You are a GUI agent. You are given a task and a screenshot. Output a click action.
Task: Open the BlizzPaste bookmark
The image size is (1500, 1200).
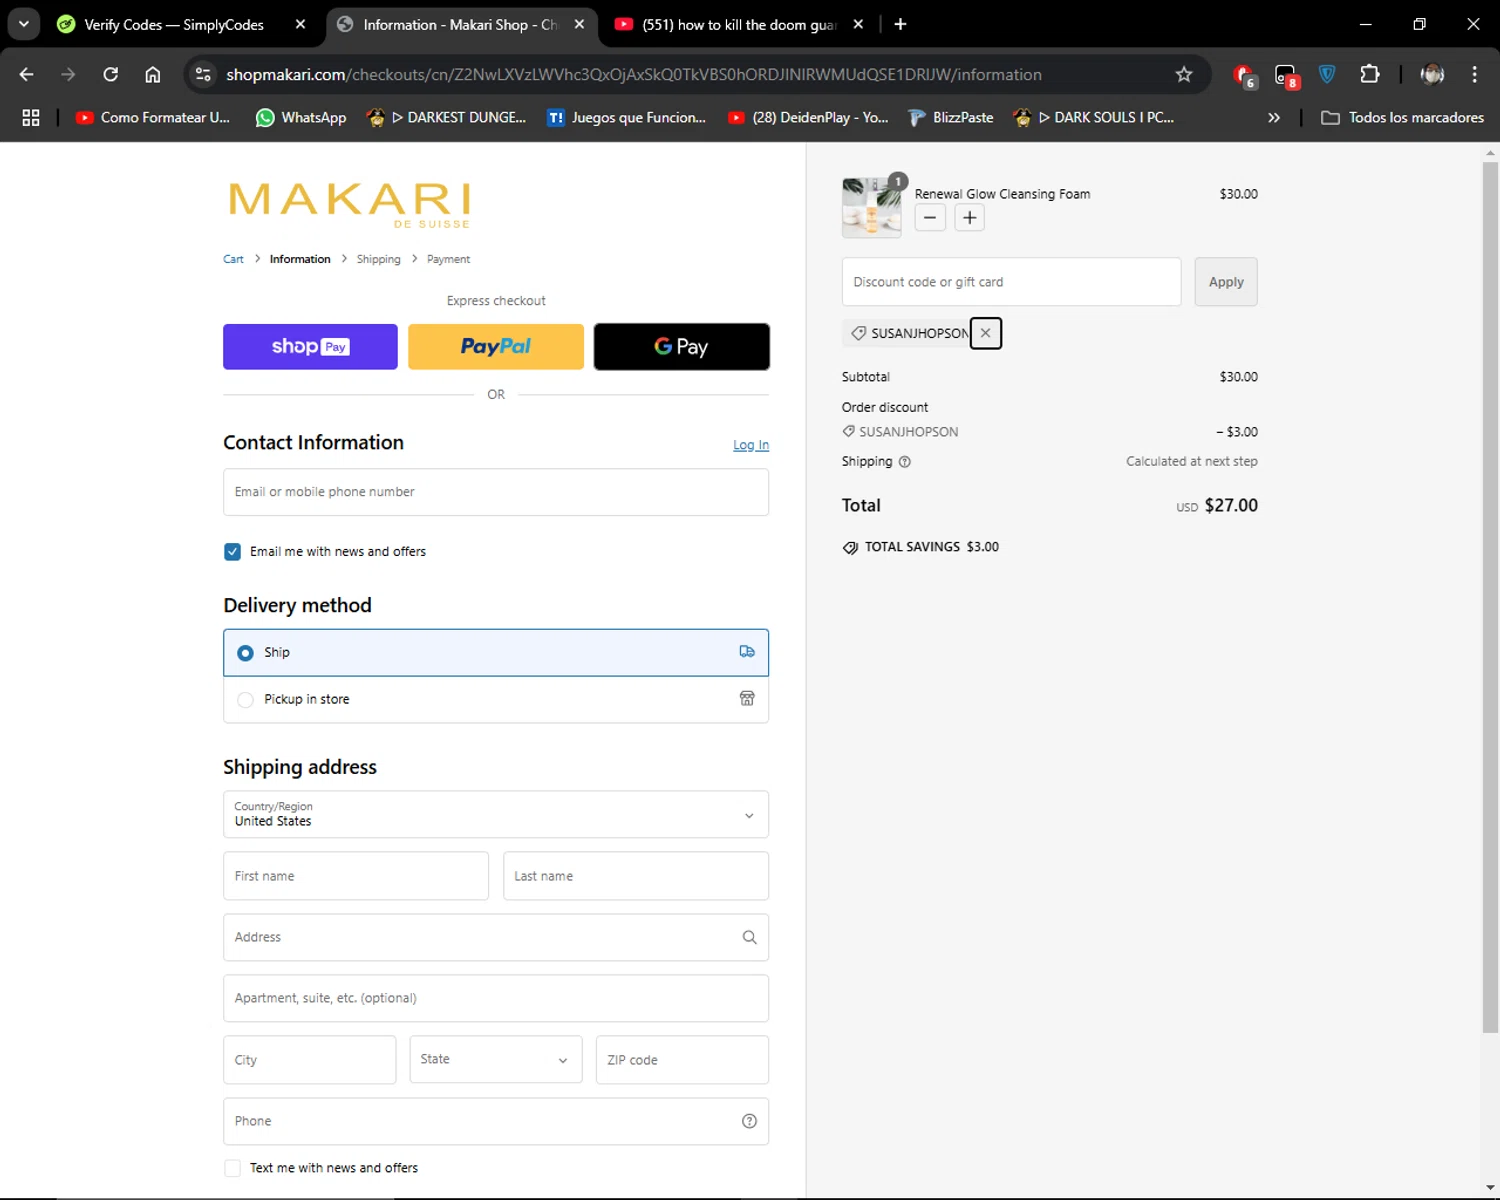click(951, 117)
